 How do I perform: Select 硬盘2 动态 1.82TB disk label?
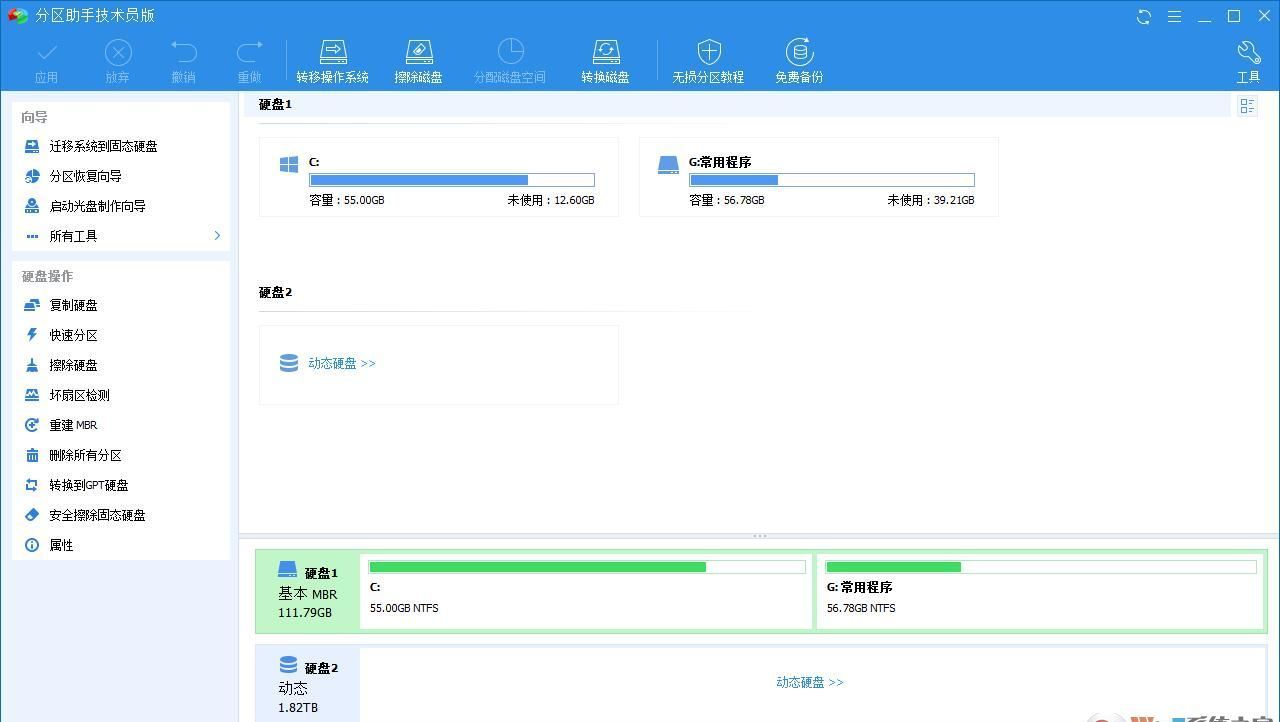308,684
